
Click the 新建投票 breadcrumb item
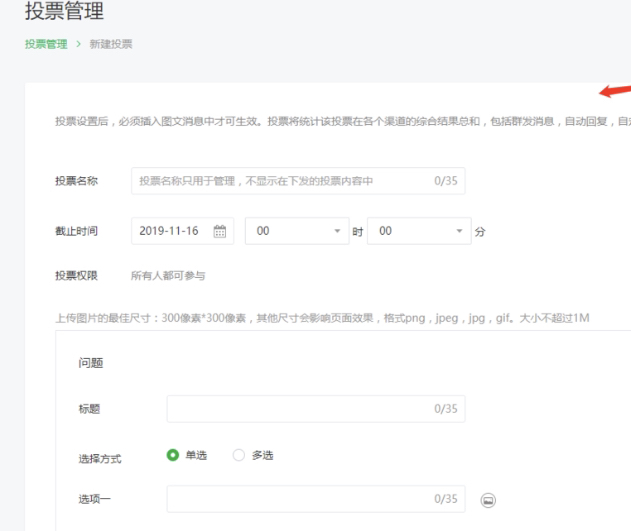(111, 44)
